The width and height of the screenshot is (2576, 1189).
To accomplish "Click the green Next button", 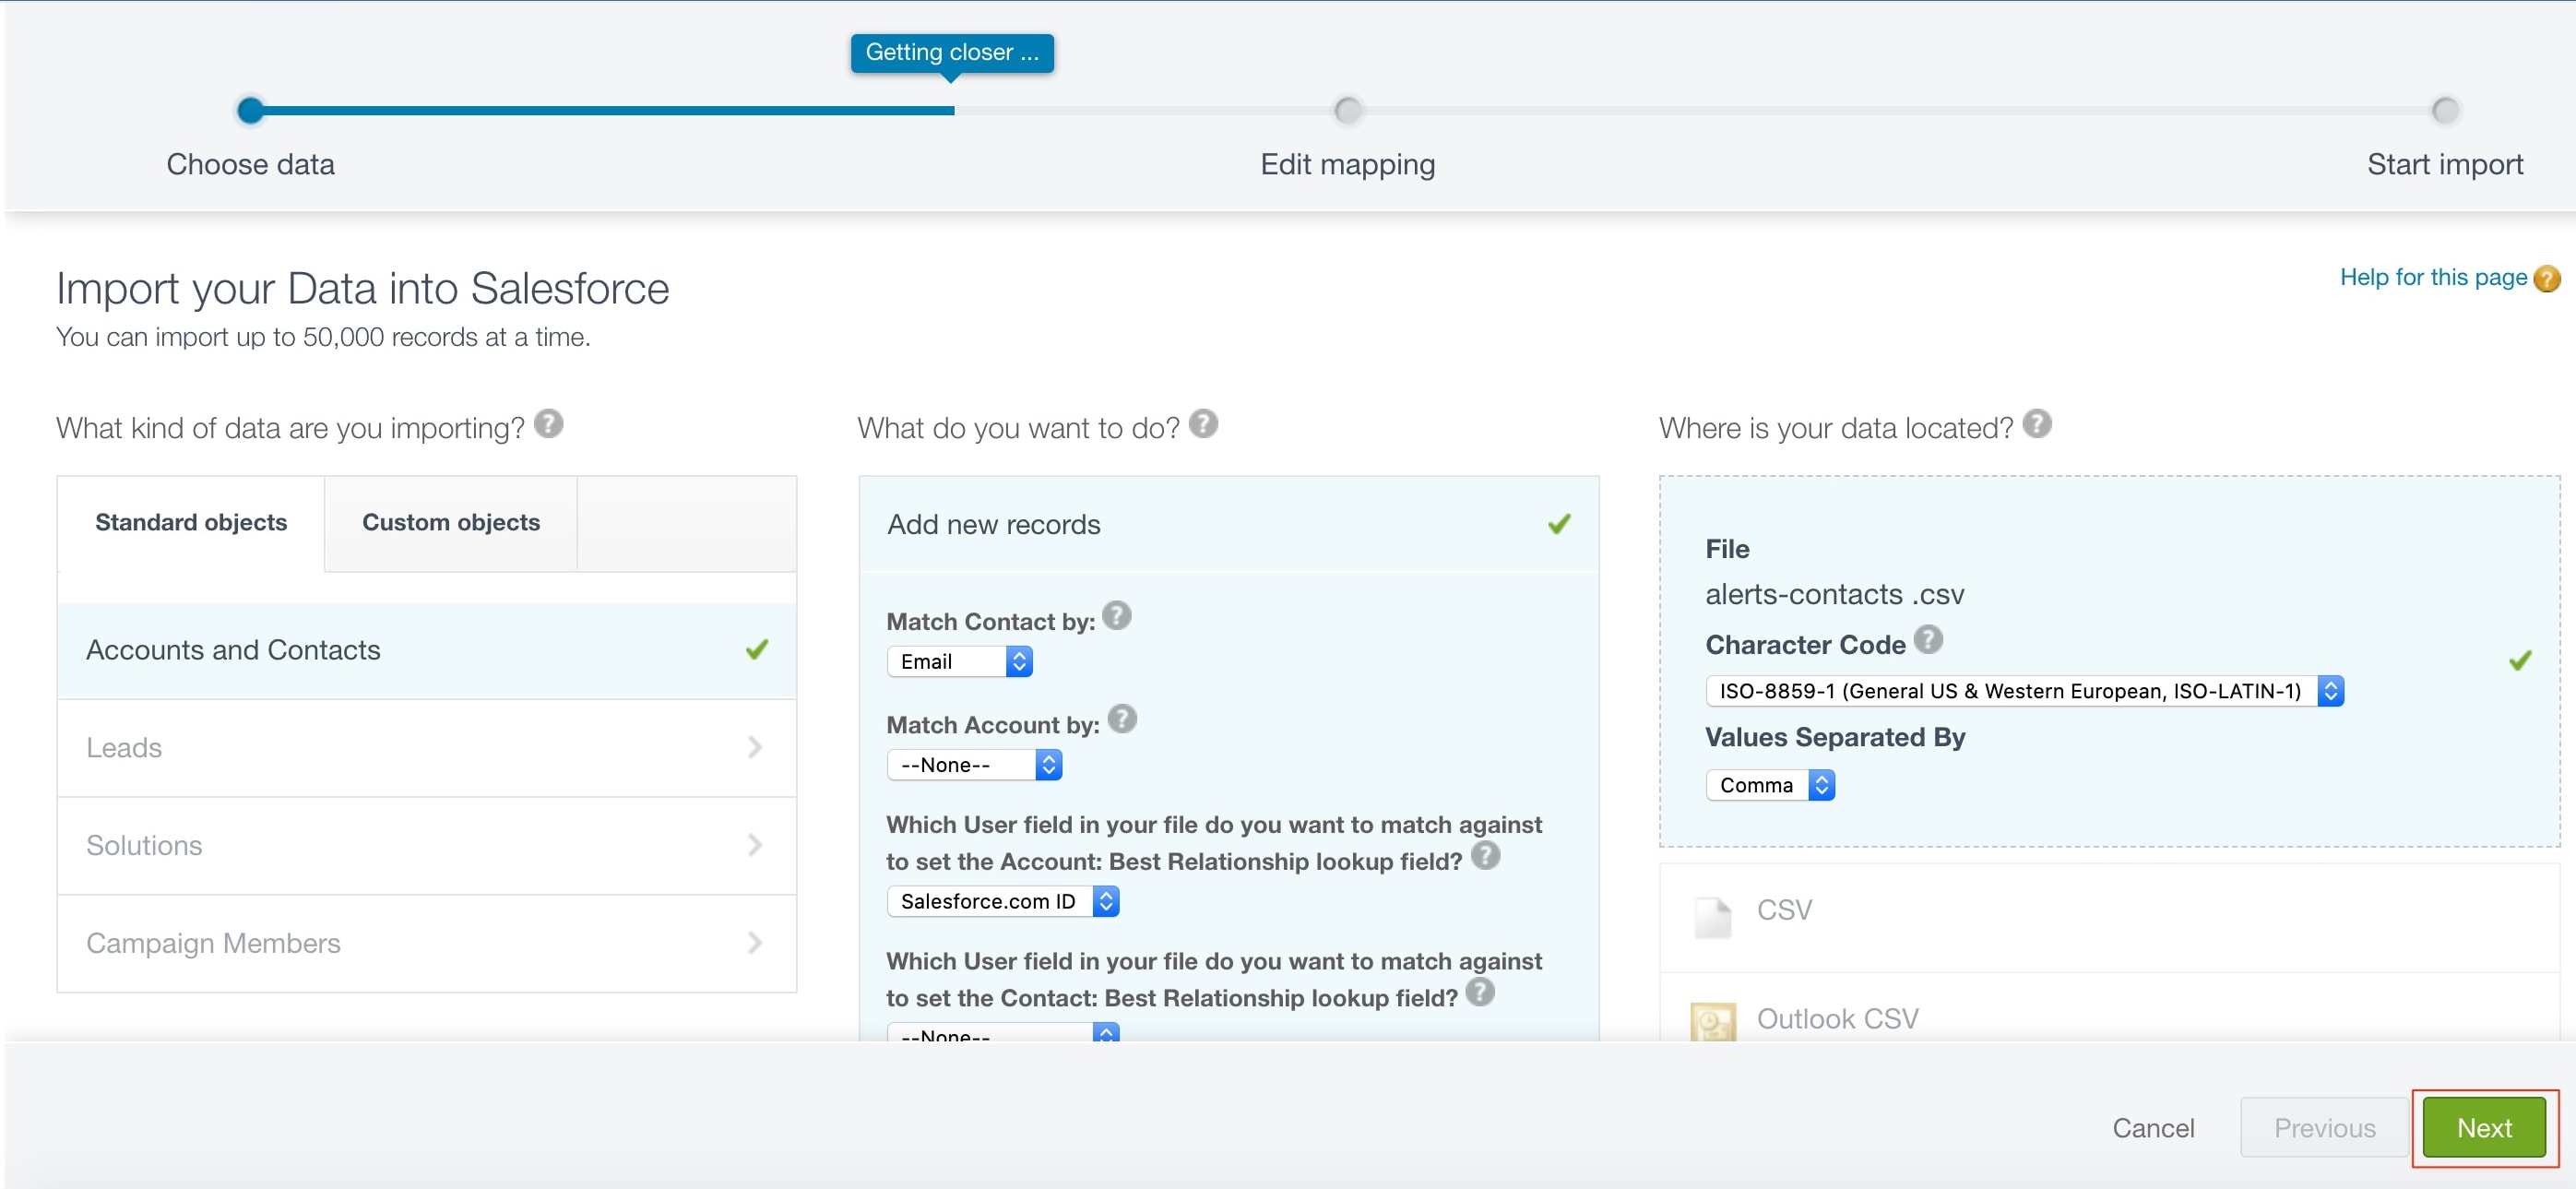I will coord(2484,1128).
